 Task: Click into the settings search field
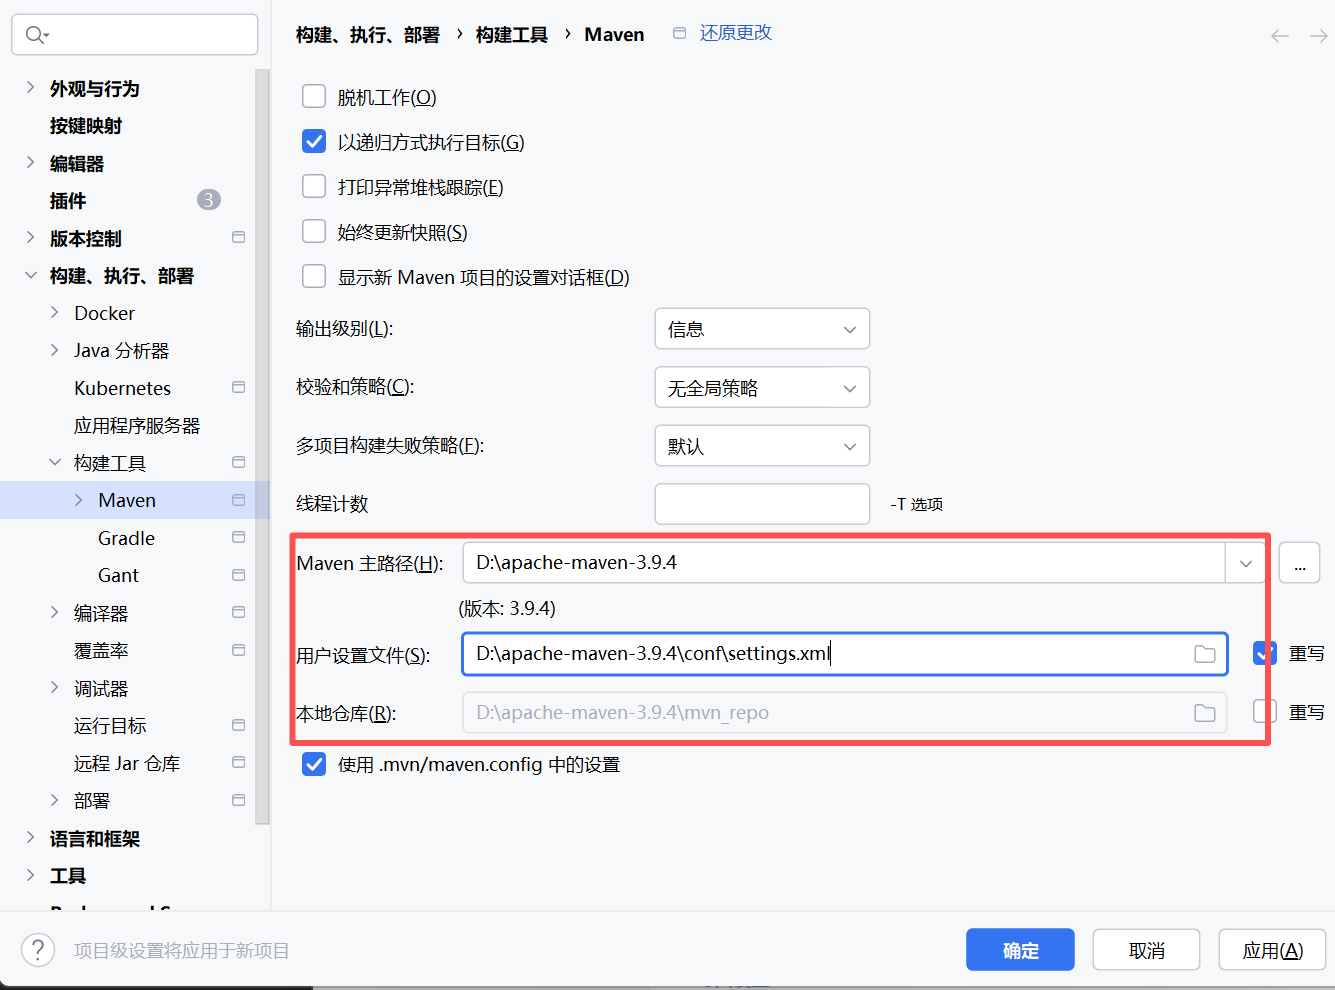tap(135, 35)
